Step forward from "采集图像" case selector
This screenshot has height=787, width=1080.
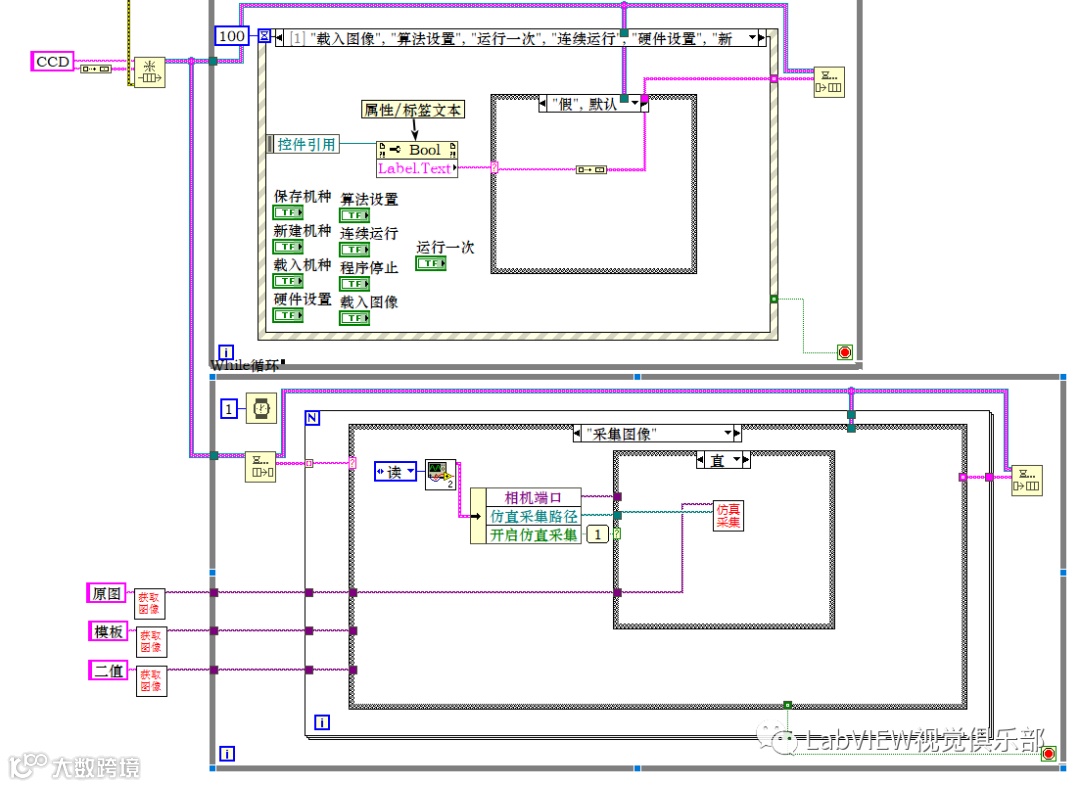[737, 433]
